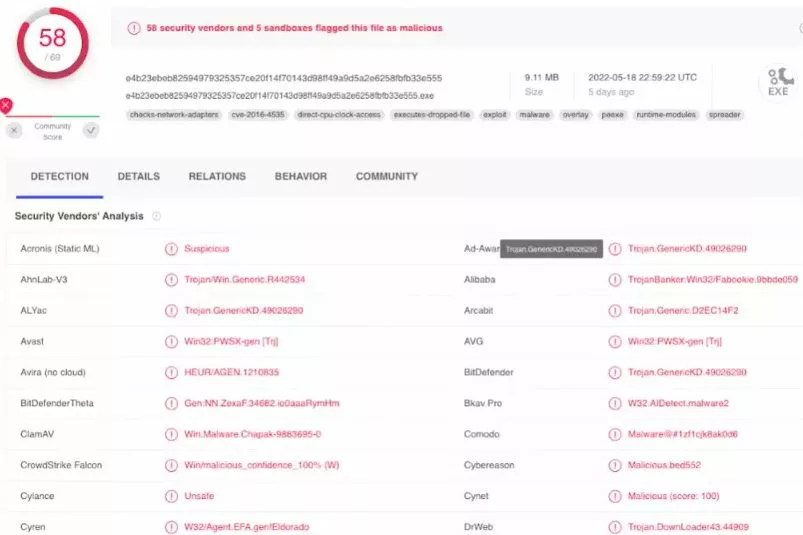Click the Trojan.GenericKD tooltip popup

click(x=552, y=249)
